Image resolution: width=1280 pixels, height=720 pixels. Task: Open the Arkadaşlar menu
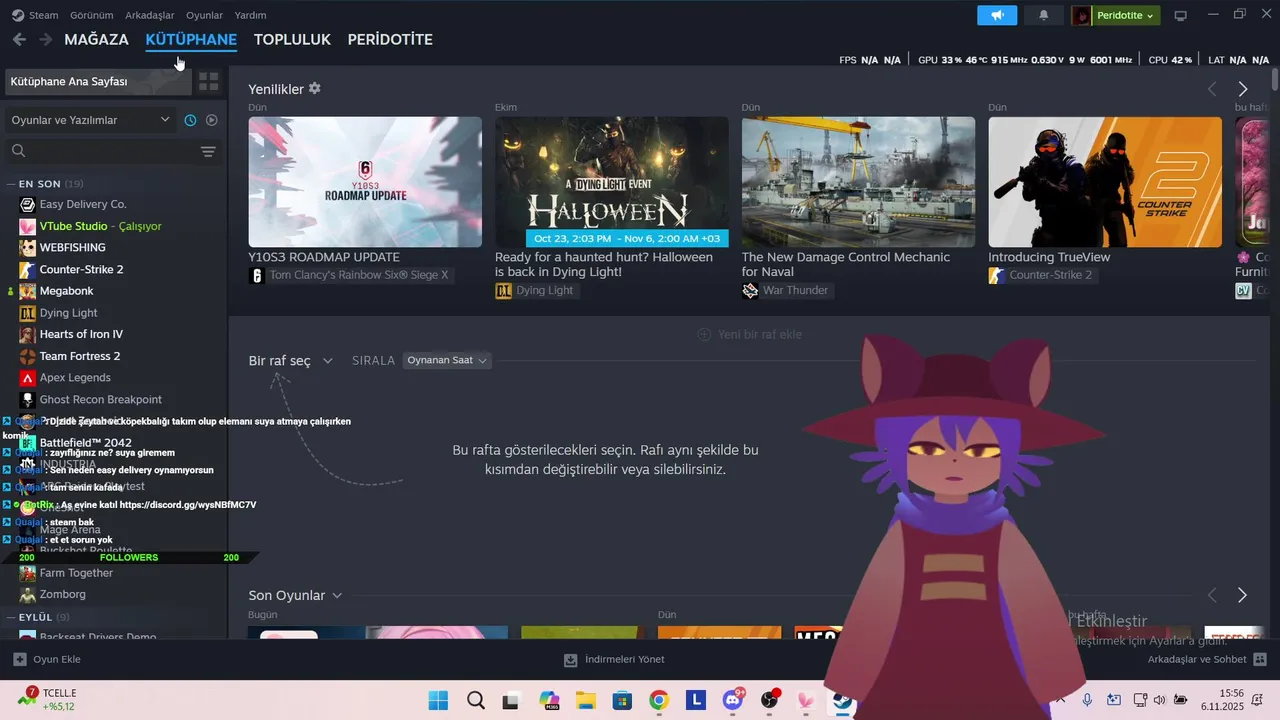click(x=150, y=15)
